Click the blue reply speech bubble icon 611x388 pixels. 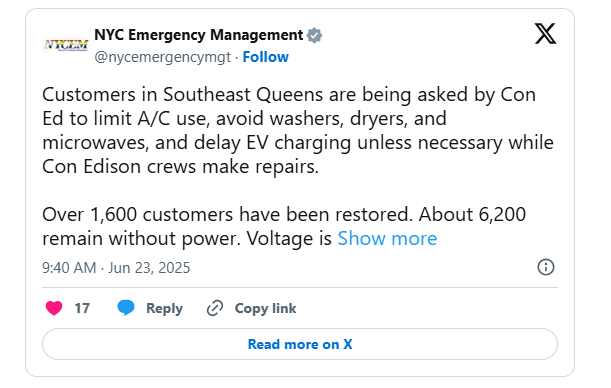pos(126,308)
